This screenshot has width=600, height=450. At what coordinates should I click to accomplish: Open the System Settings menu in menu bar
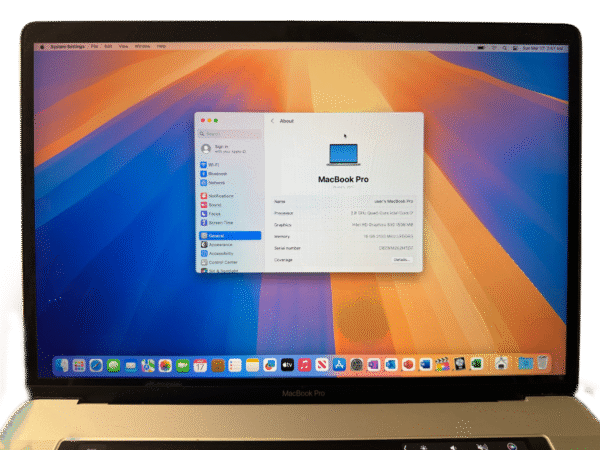tap(68, 46)
